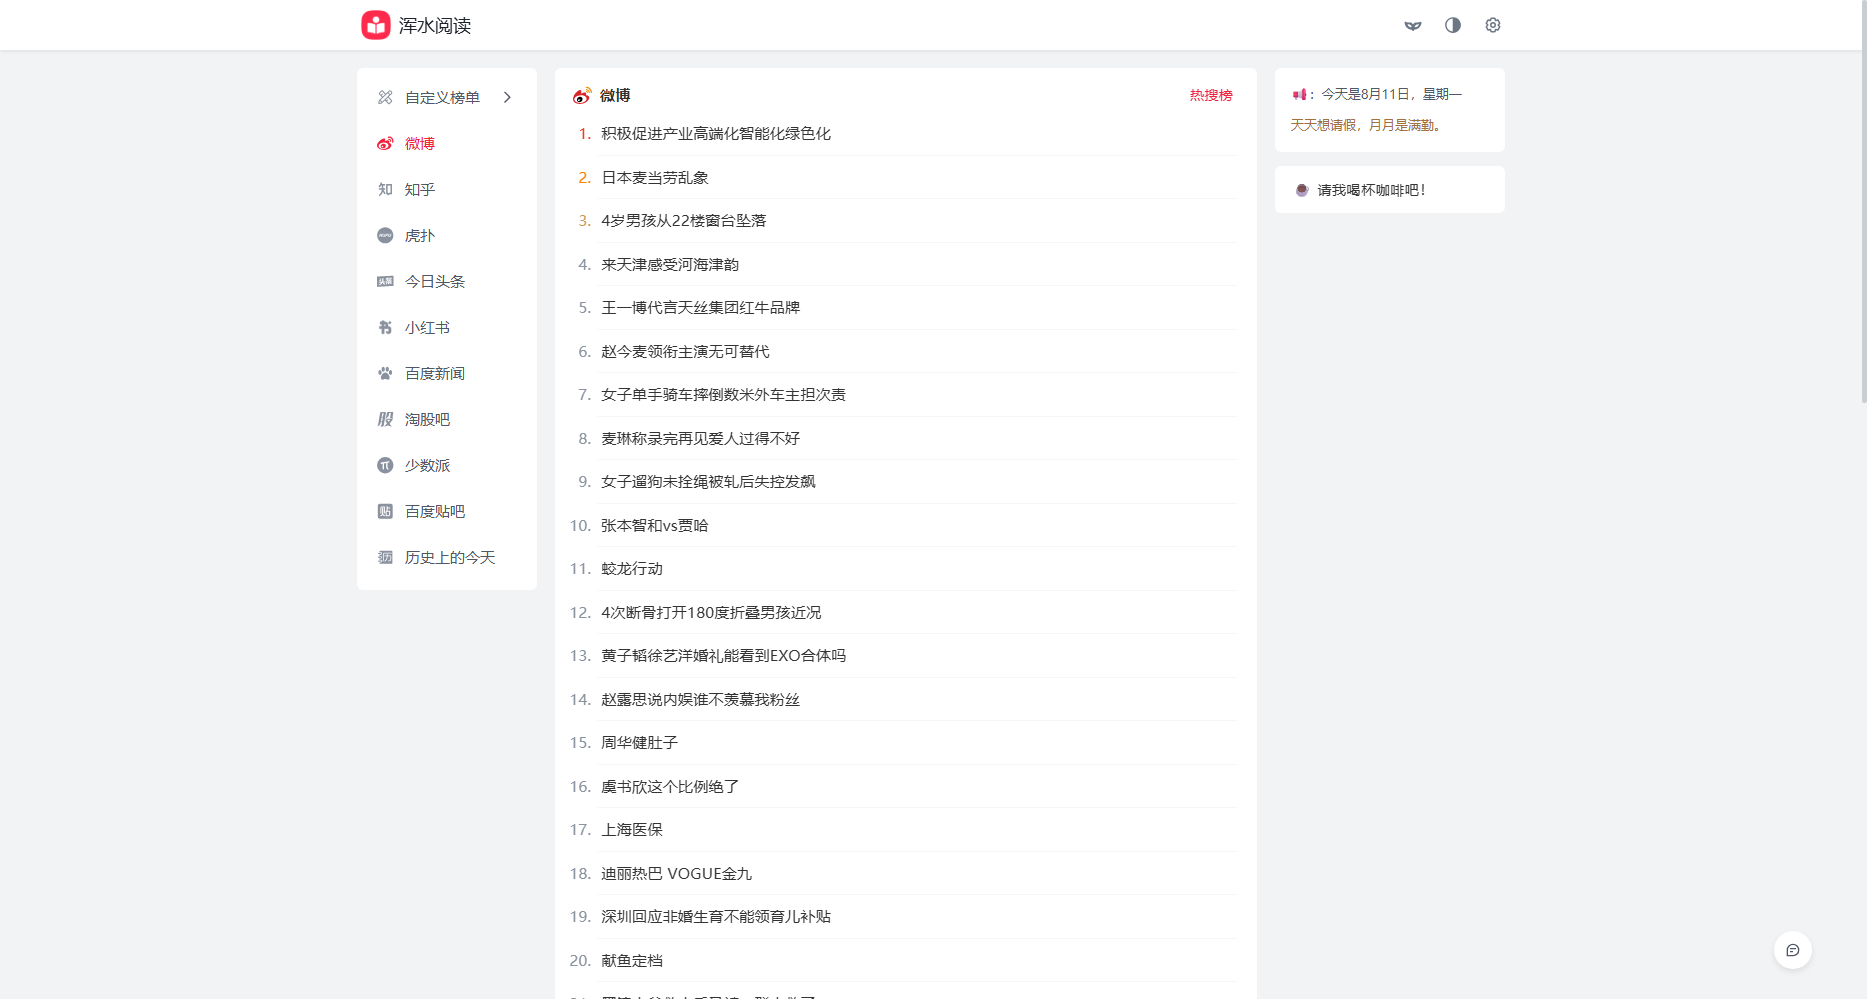
Task: Open settings gear icon in header
Action: tap(1493, 25)
